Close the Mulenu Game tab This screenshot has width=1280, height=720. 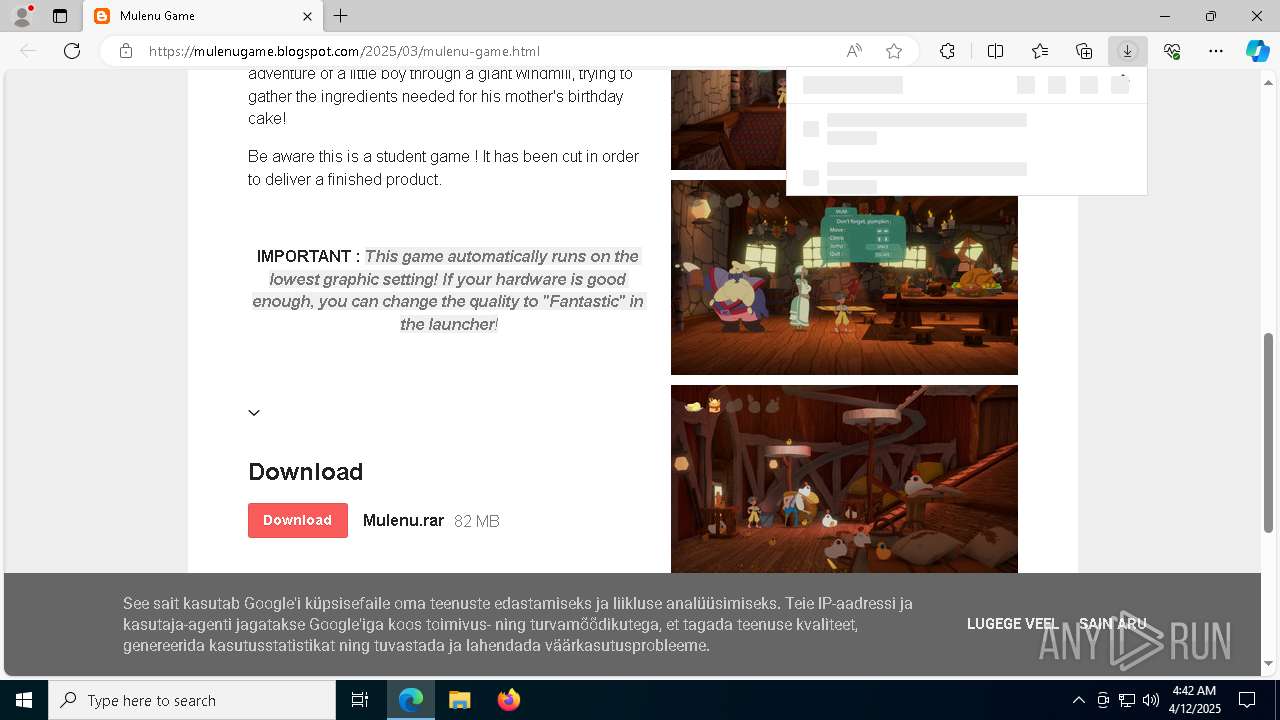[x=308, y=16]
